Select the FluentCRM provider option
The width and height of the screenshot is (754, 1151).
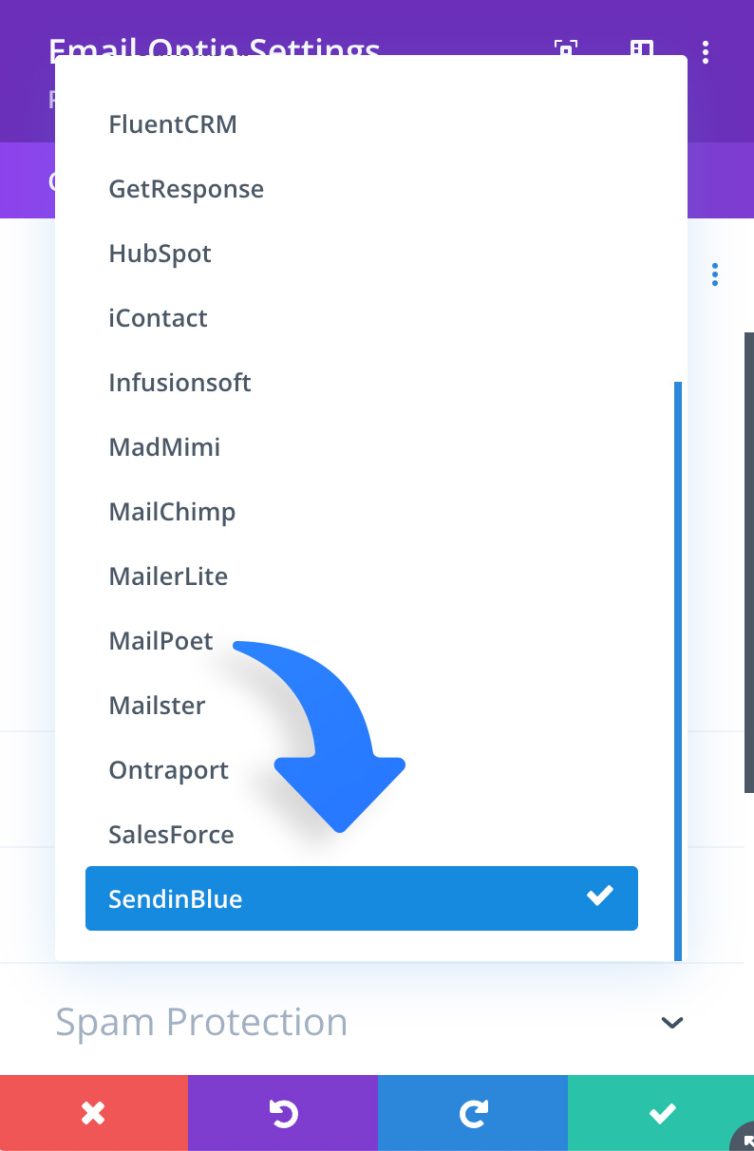tap(172, 124)
